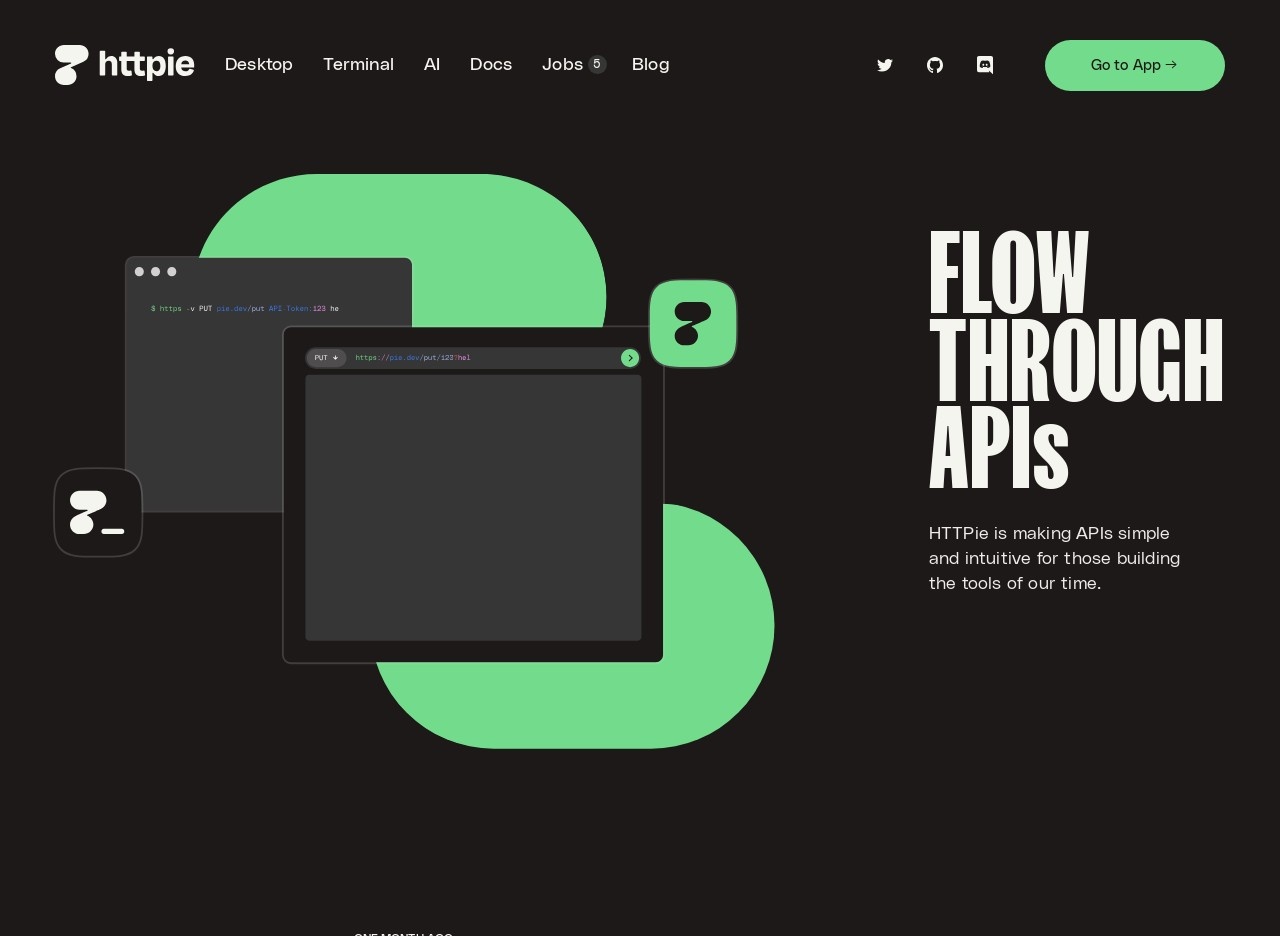Image resolution: width=1280 pixels, height=936 pixels.
Task: Click the green HTTPie desktop app icon
Action: tap(693, 324)
